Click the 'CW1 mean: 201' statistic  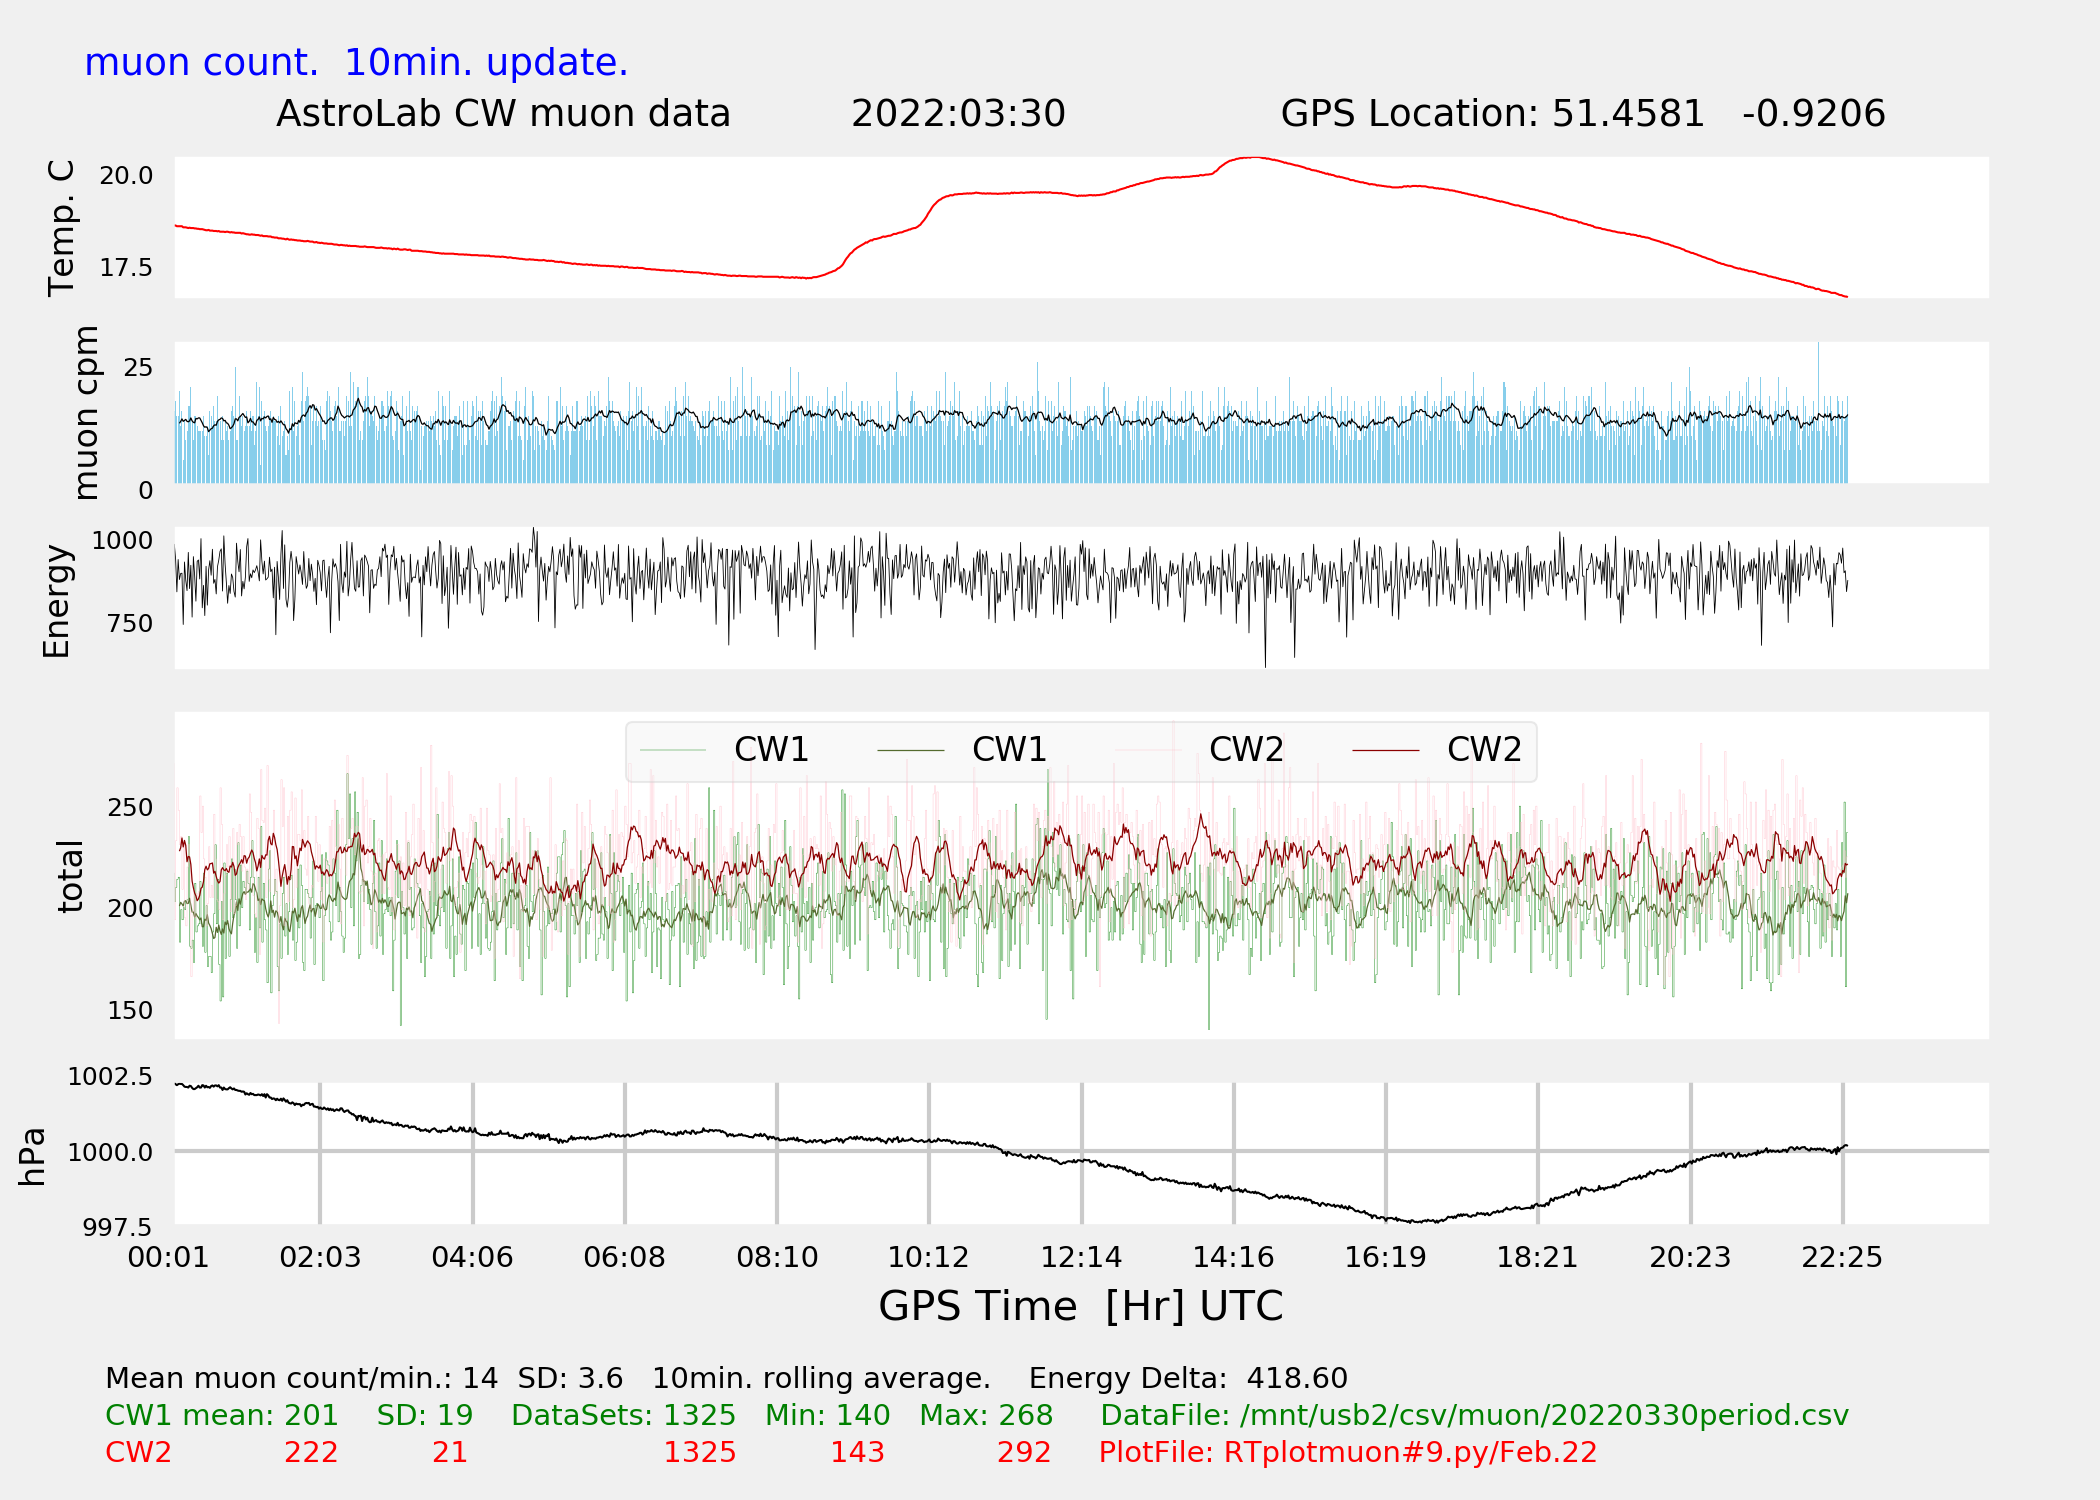point(221,1415)
